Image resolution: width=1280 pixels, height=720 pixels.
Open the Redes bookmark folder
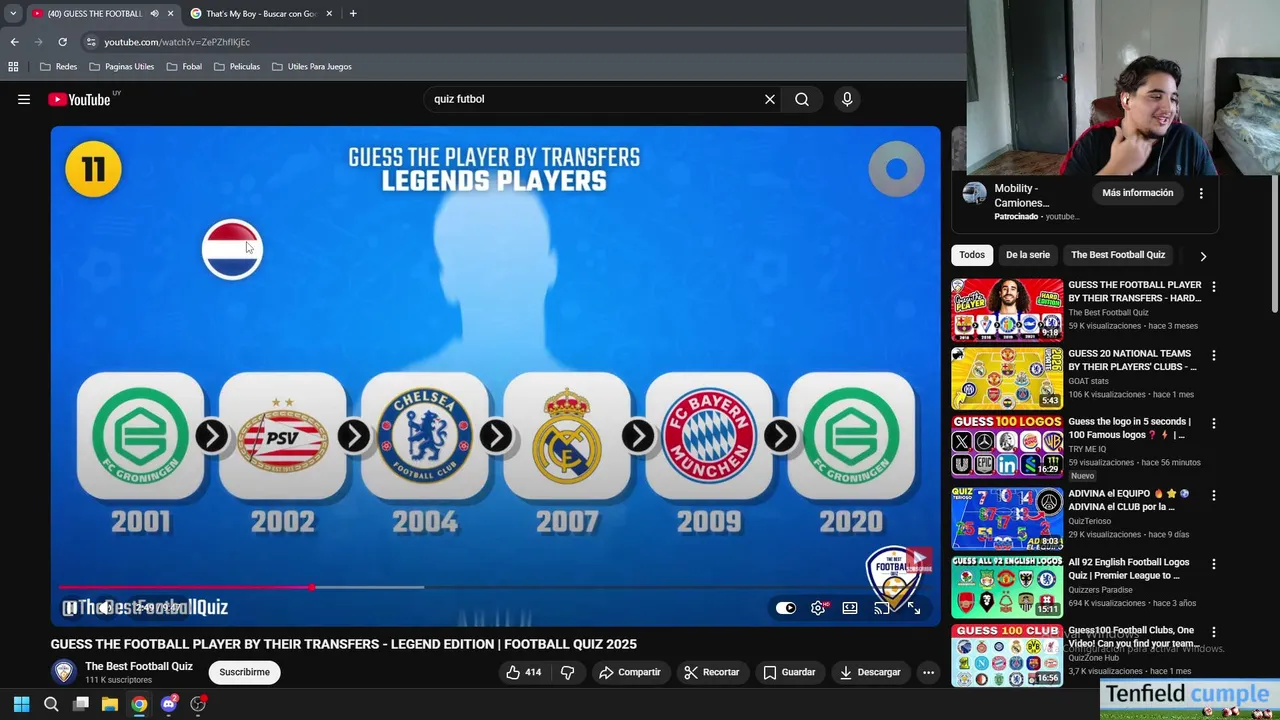pos(58,67)
